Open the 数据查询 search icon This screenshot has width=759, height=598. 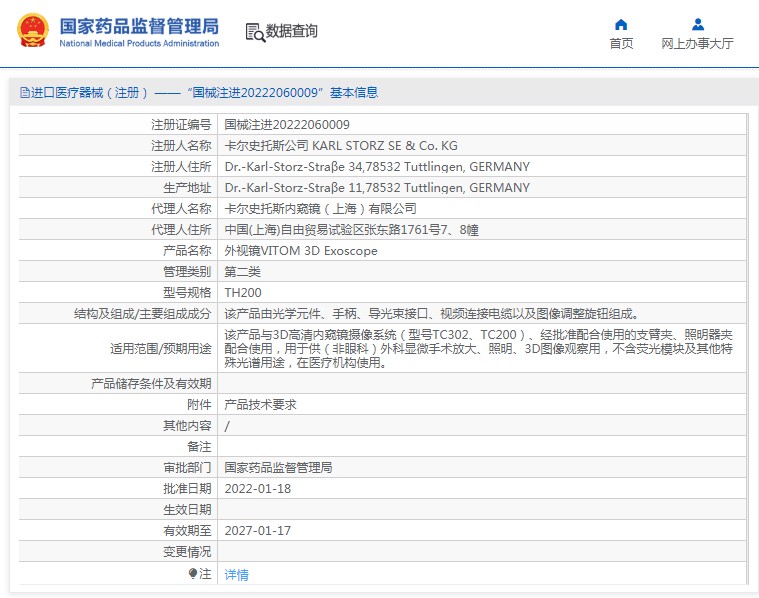click(255, 32)
